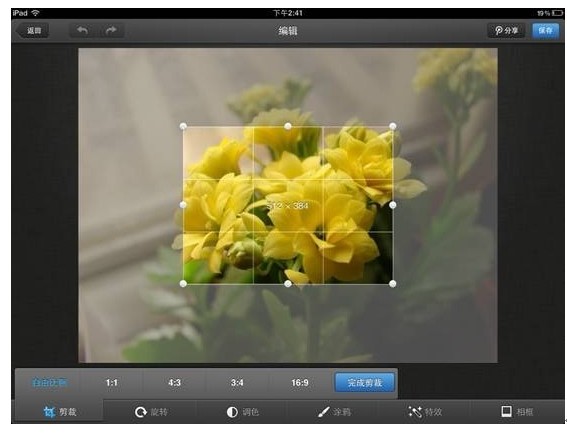Tap the 分享 share button
Image resolution: width=567 pixels, height=433 pixels.
click(506, 30)
